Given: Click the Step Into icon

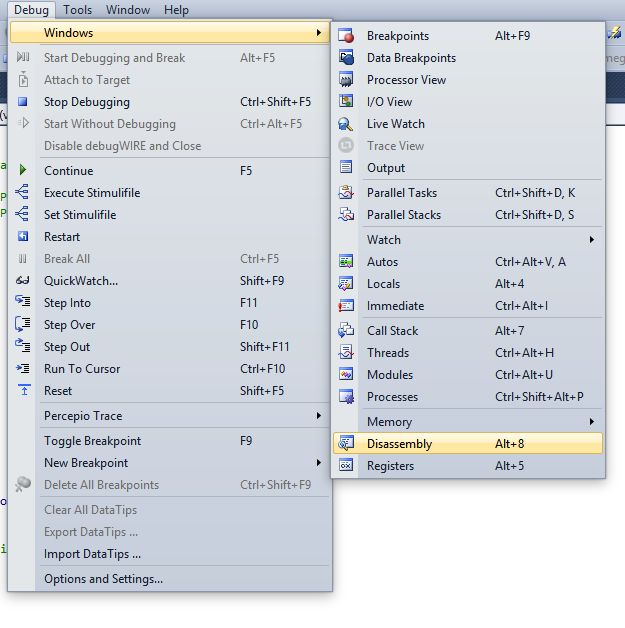Looking at the screenshot, I should [x=22, y=301].
